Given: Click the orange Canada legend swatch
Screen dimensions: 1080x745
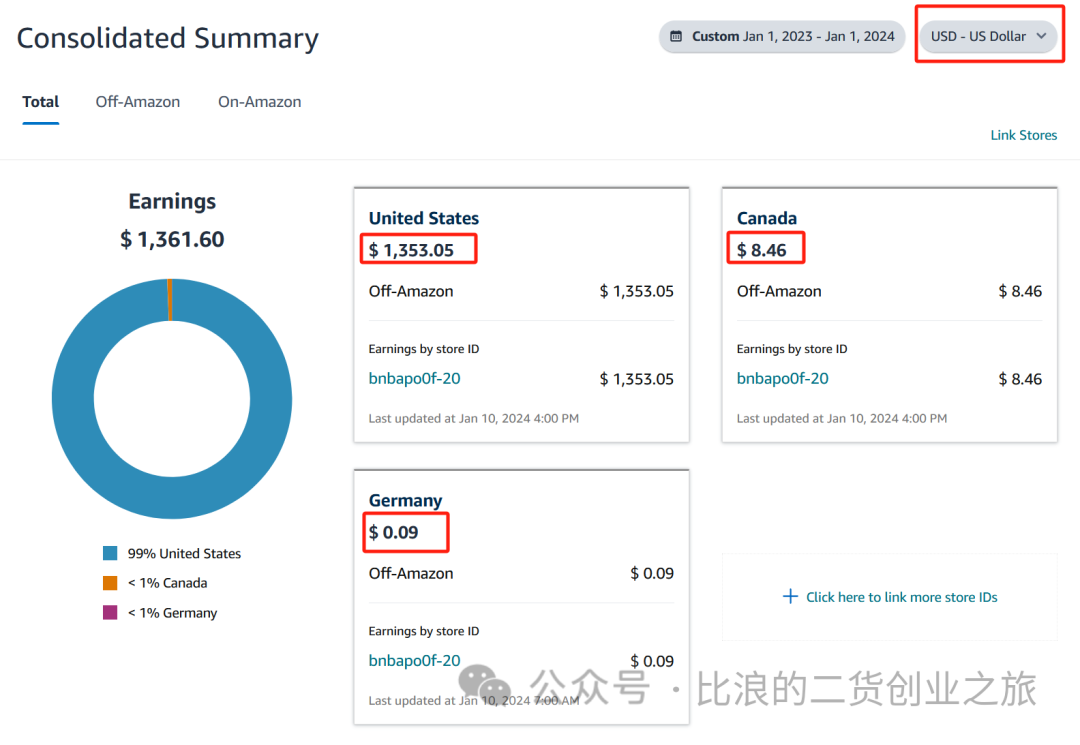Looking at the screenshot, I should pyautogui.click(x=110, y=583).
